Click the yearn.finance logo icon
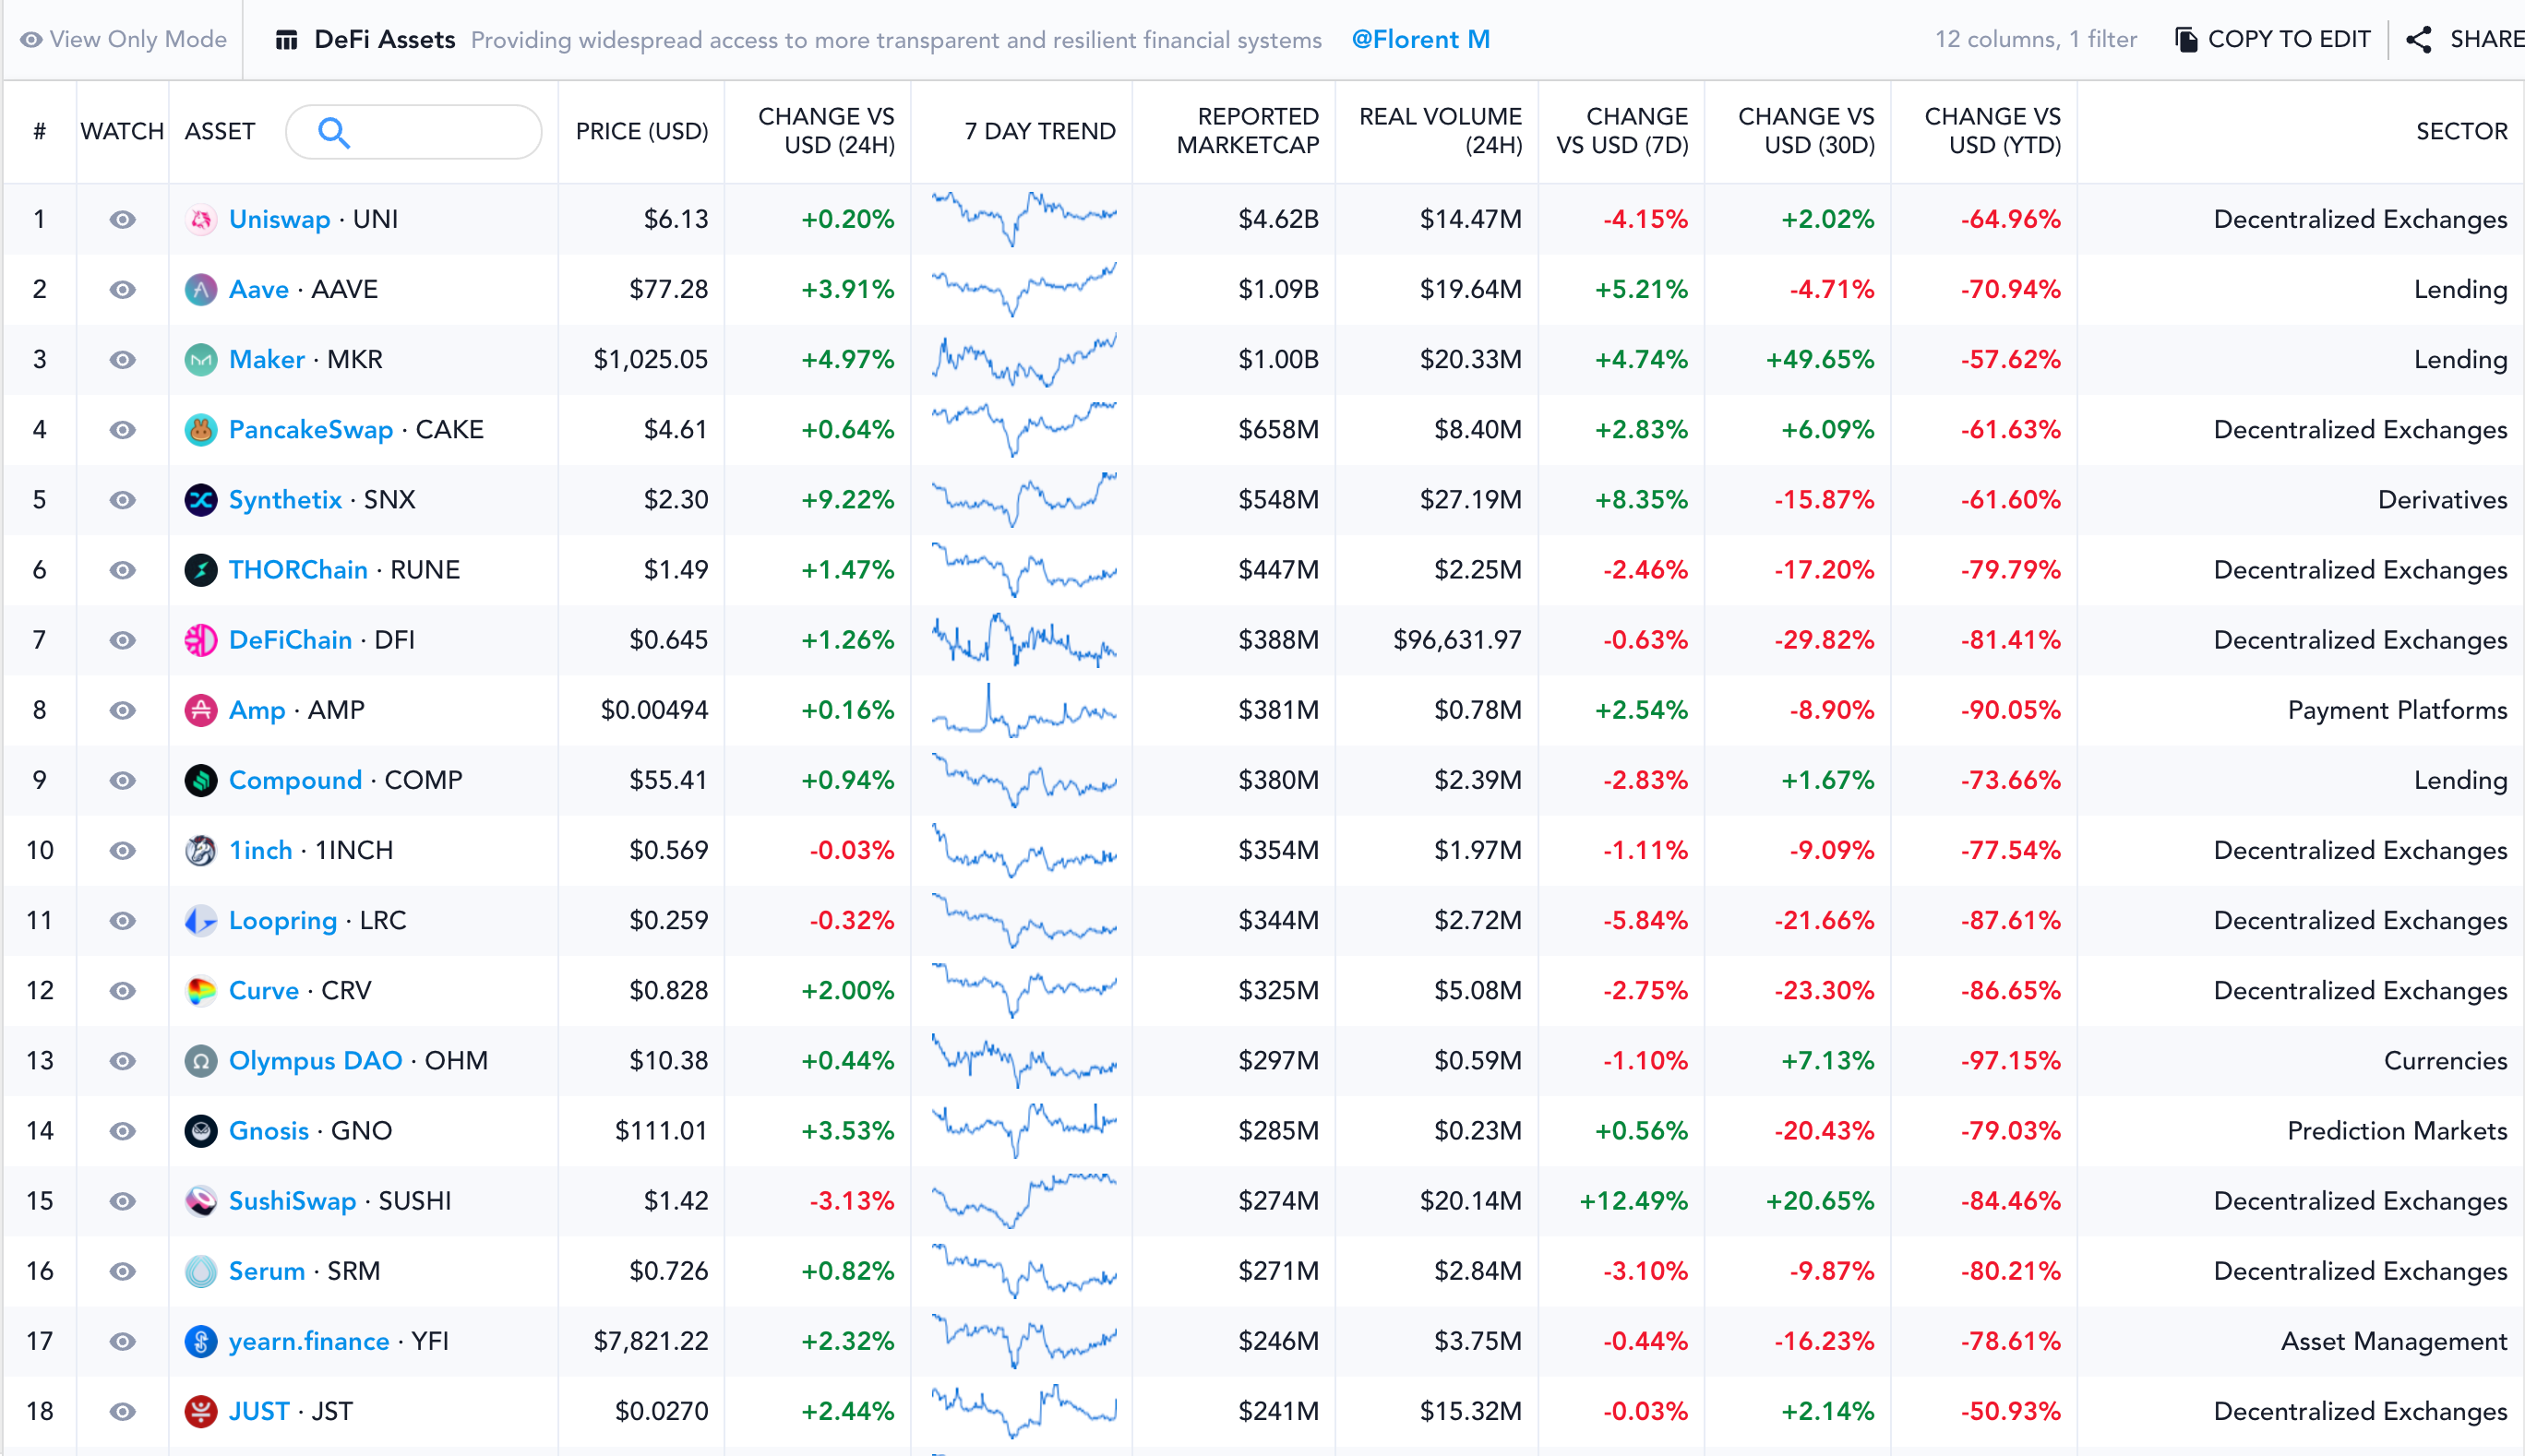Image resolution: width=2525 pixels, height=1456 pixels. [201, 1341]
